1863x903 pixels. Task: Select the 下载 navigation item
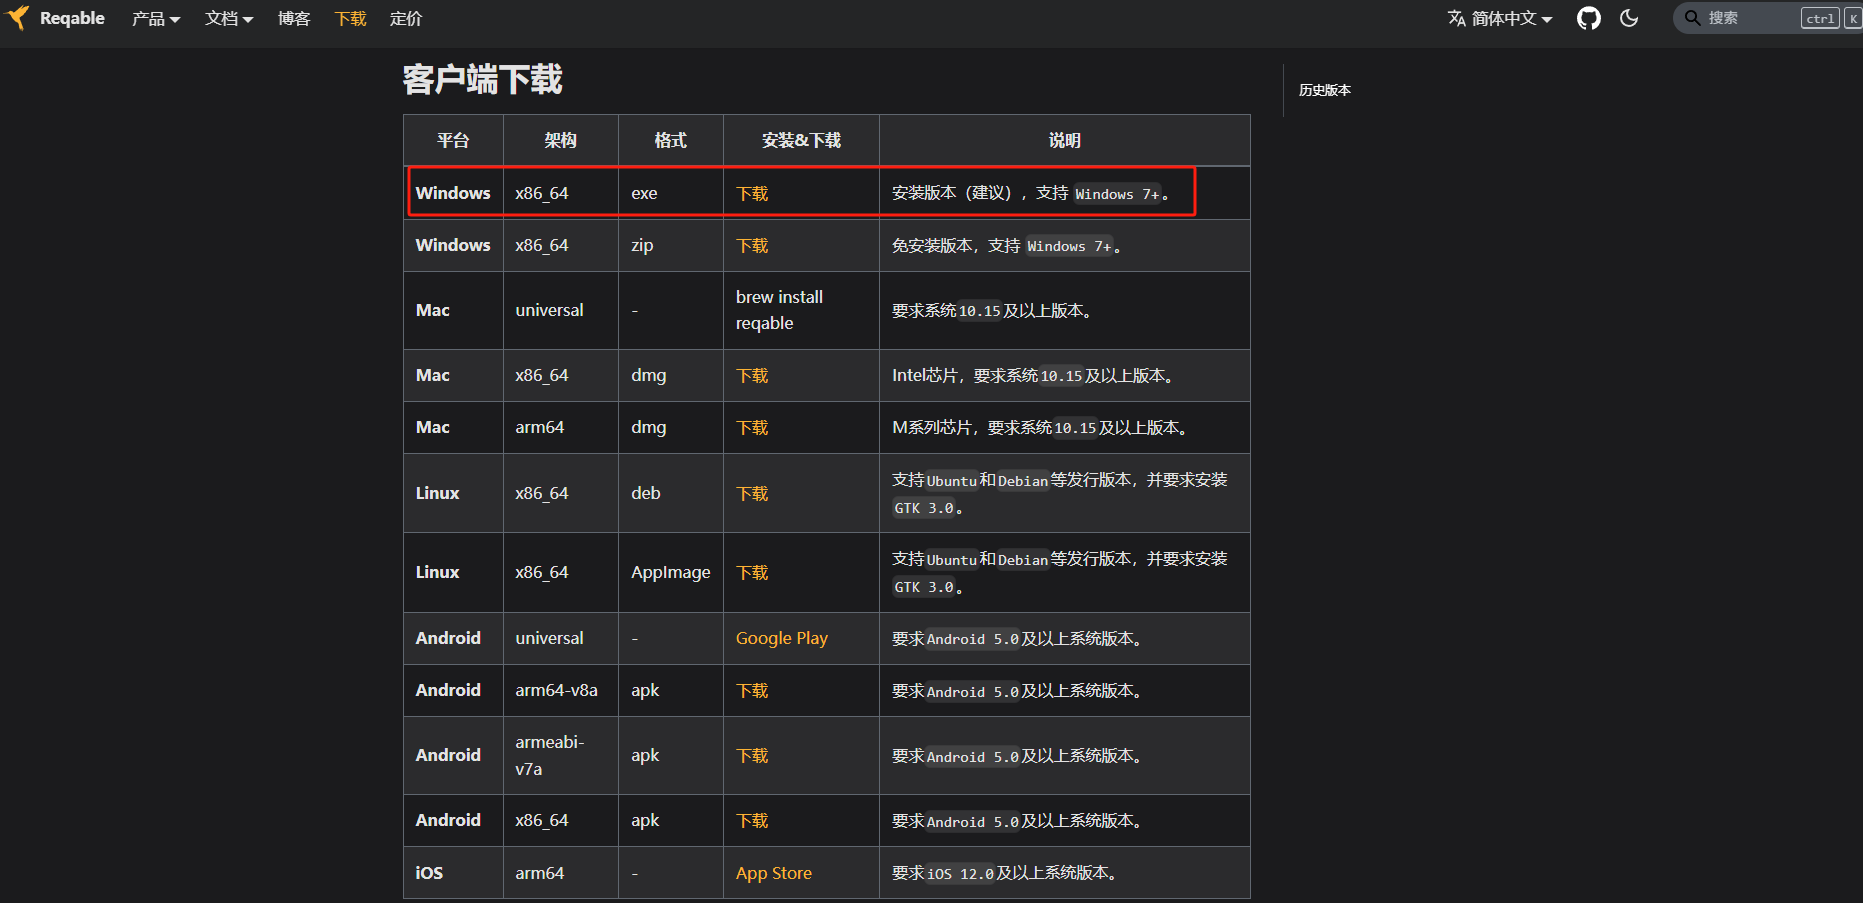[350, 18]
